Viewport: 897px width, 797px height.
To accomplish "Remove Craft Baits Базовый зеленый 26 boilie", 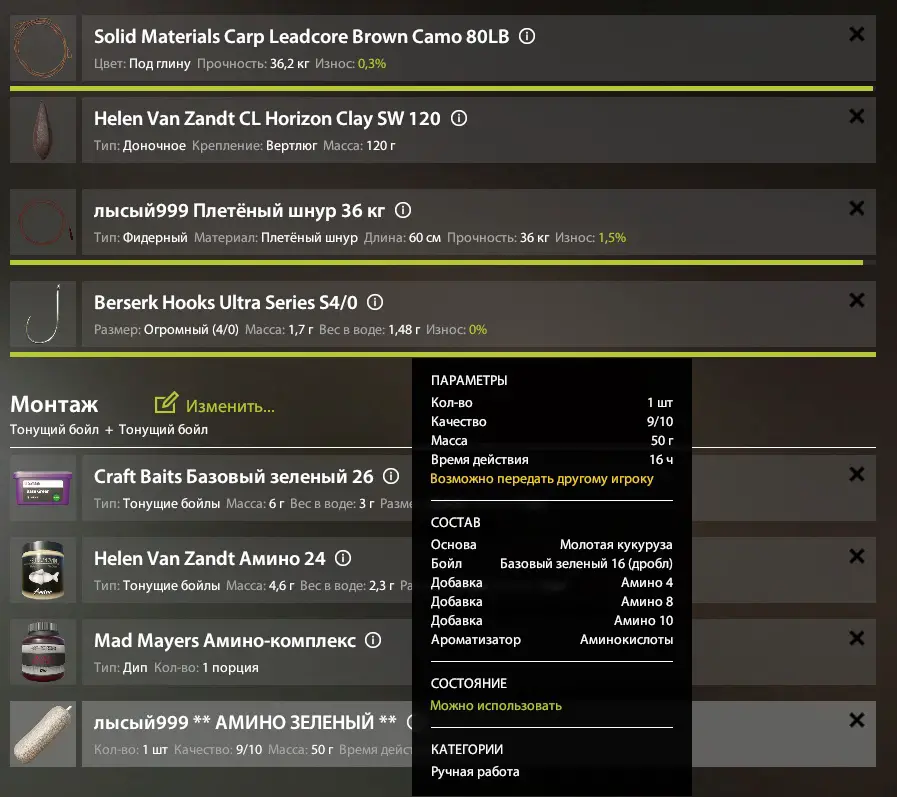I will tap(856, 474).
